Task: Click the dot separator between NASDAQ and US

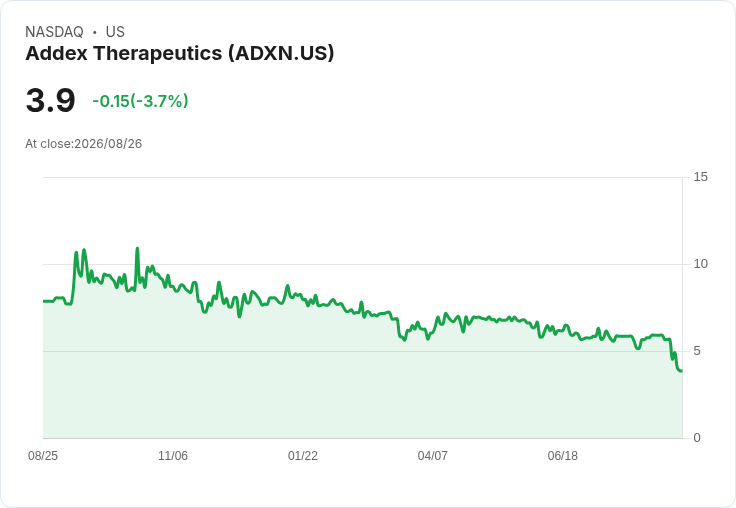Action: 94,32
